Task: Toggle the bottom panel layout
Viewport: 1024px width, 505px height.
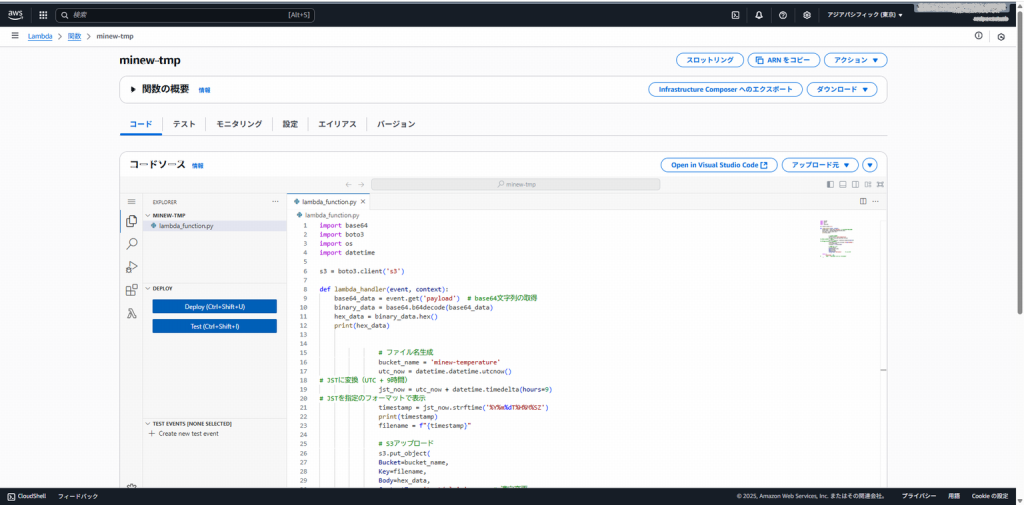Action: 842,184
